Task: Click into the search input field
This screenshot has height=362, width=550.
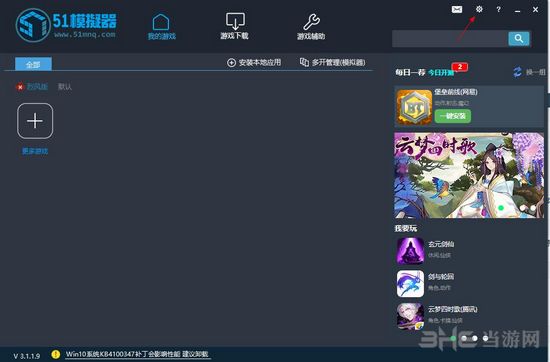Action: coord(450,39)
